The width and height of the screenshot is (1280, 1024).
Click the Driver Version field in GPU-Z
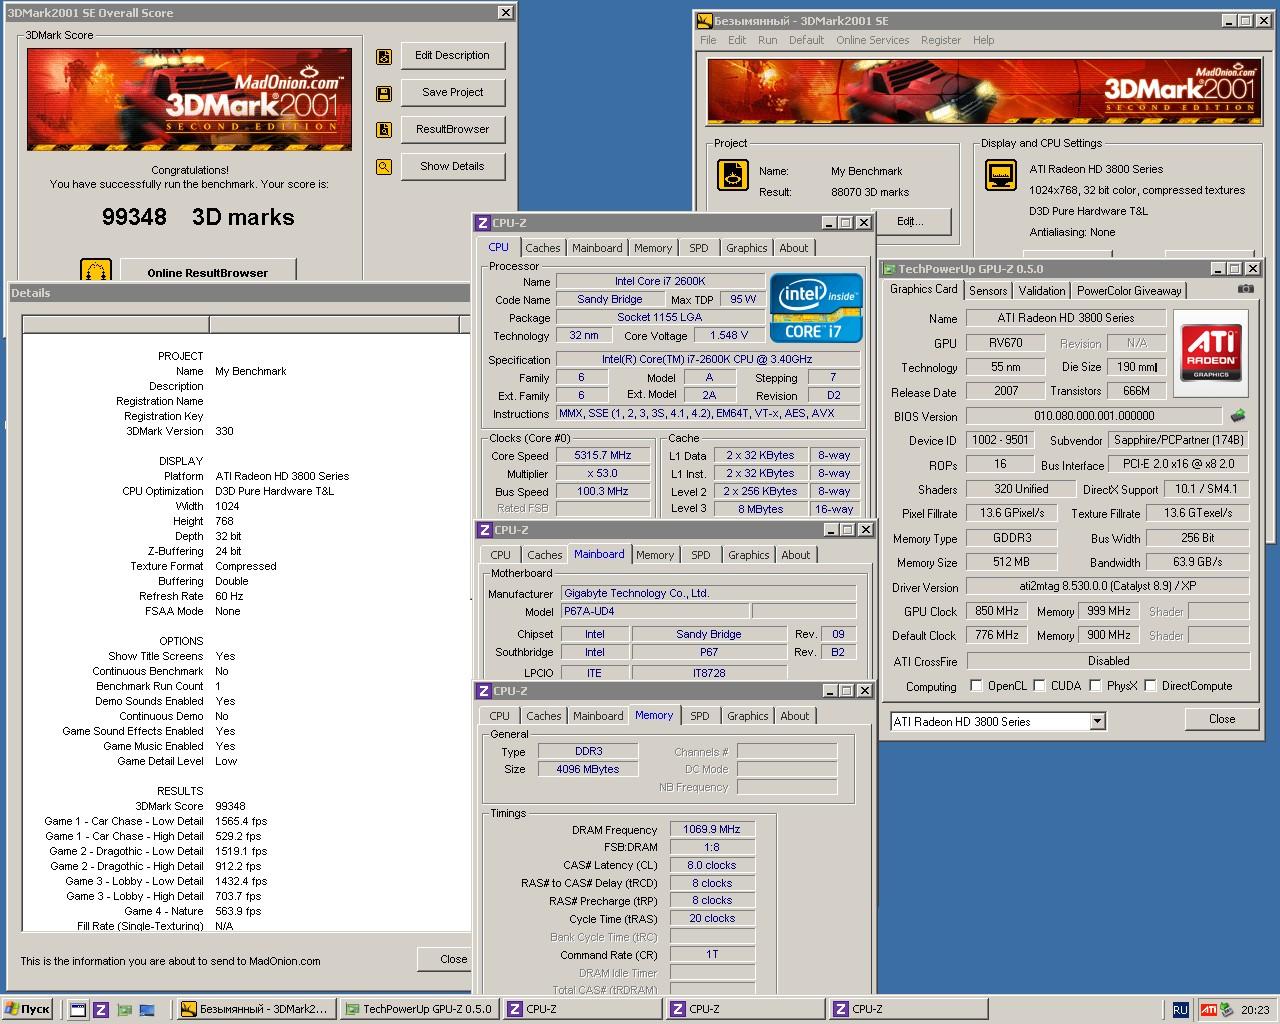point(1108,587)
